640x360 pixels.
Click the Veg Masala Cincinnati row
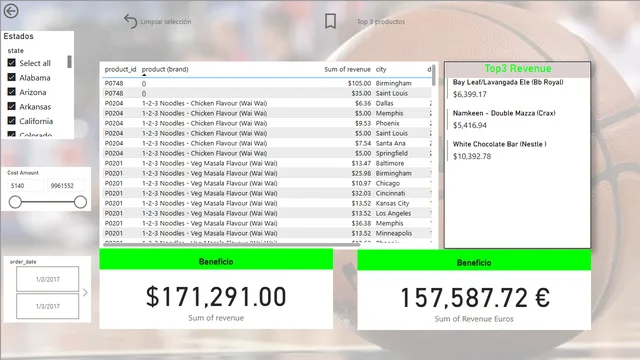267,193
